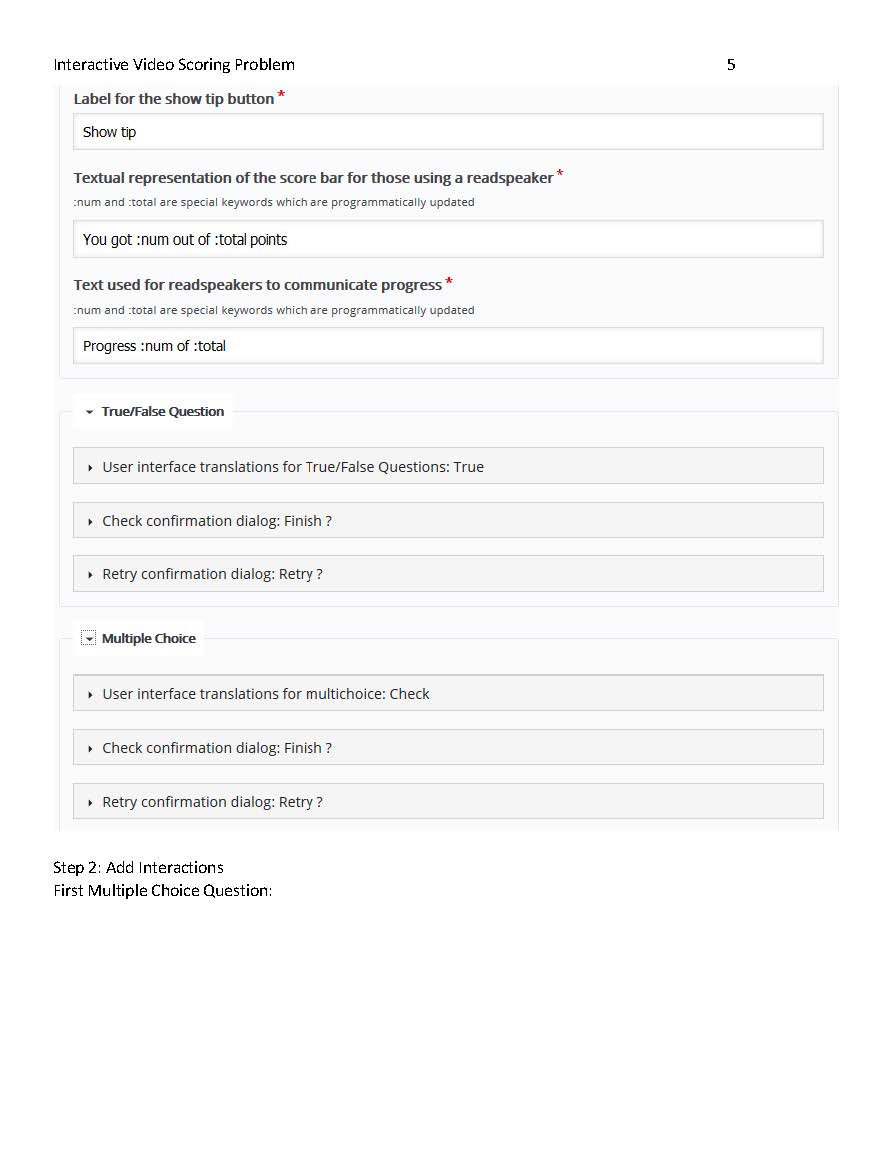The height and width of the screenshot is (1166, 893).
Task: Click the 'Label for the show tip button' label
Action: (x=174, y=99)
